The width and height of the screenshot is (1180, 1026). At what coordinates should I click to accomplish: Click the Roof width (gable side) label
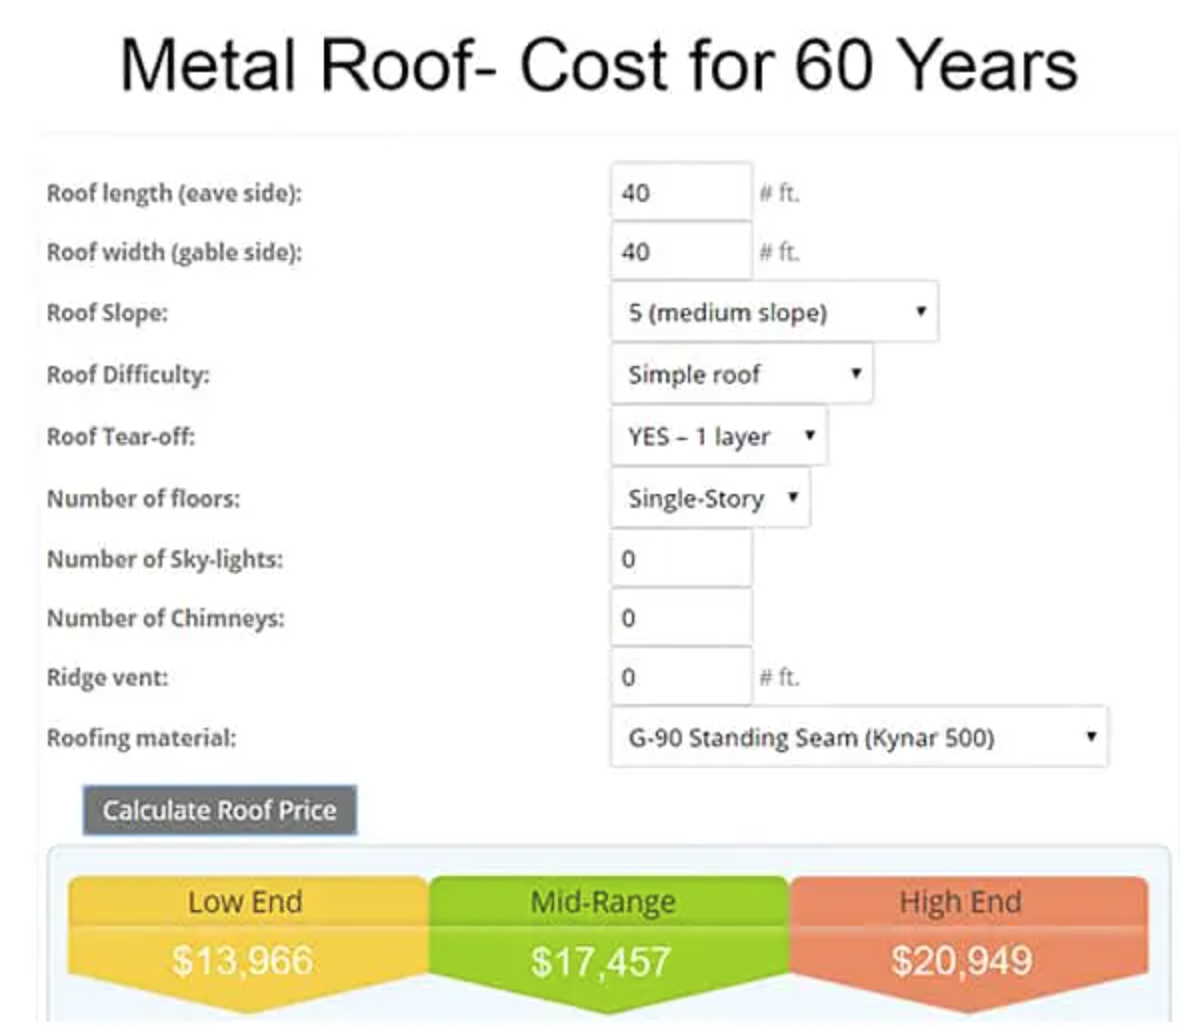175,252
